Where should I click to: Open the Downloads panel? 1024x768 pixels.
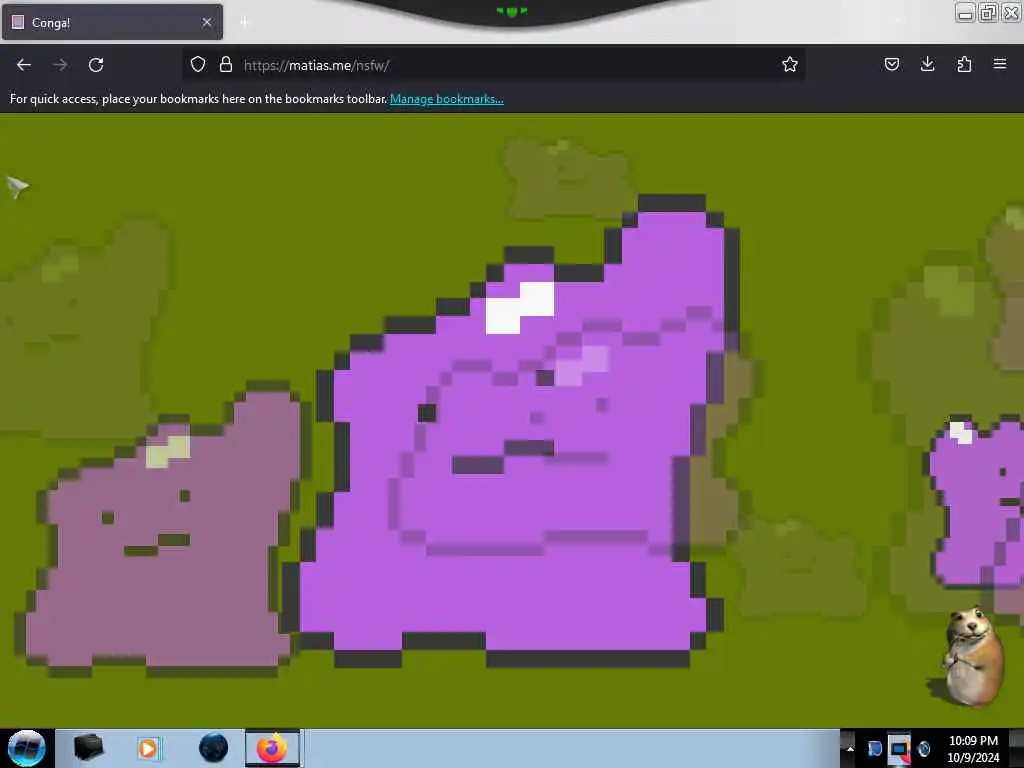927,64
